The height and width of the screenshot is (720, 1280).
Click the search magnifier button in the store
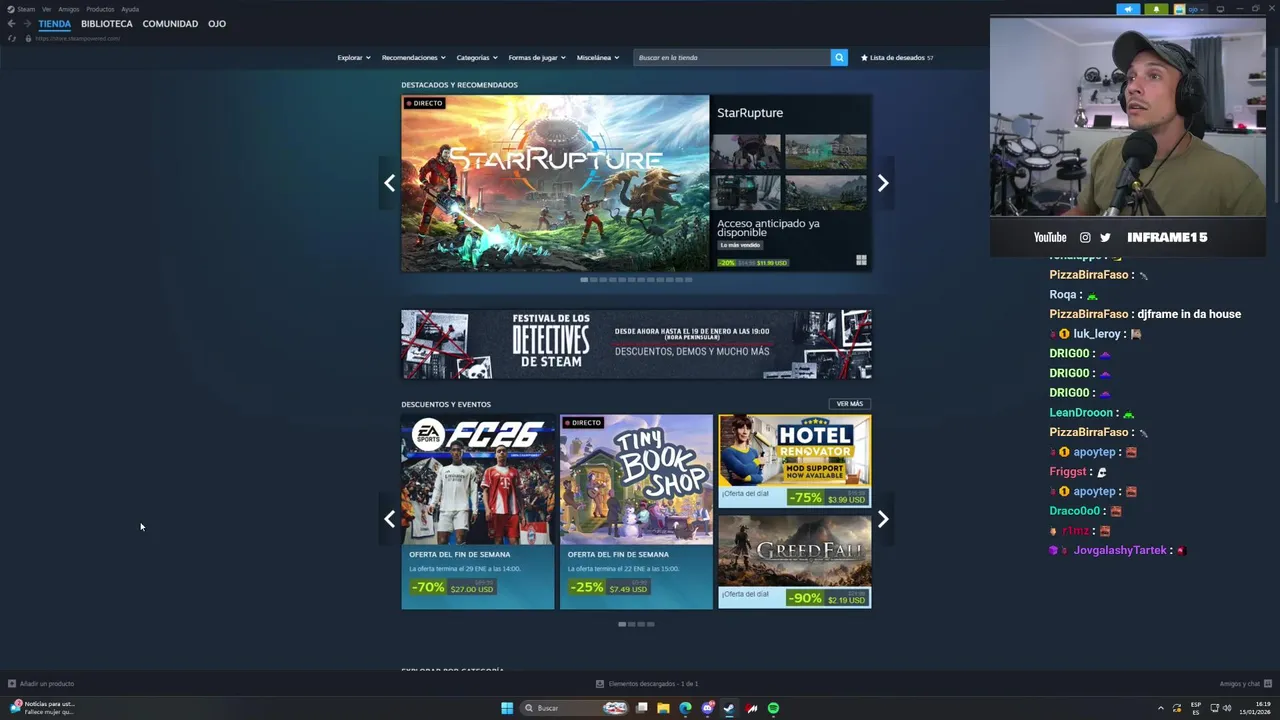[839, 57]
